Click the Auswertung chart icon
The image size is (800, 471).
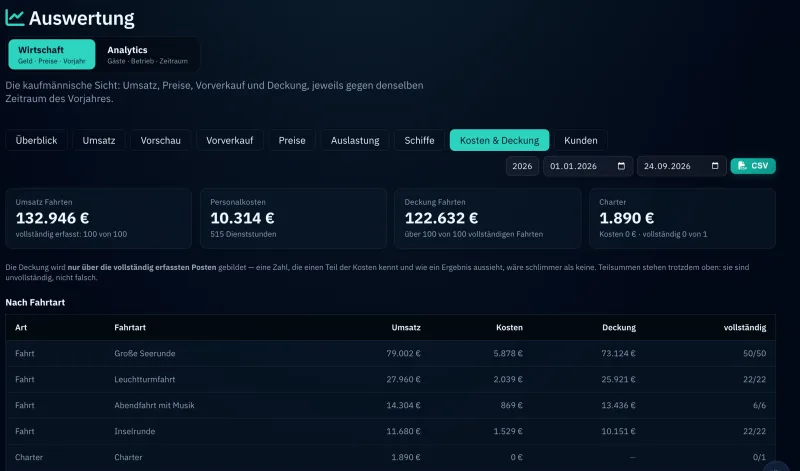point(15,18)
